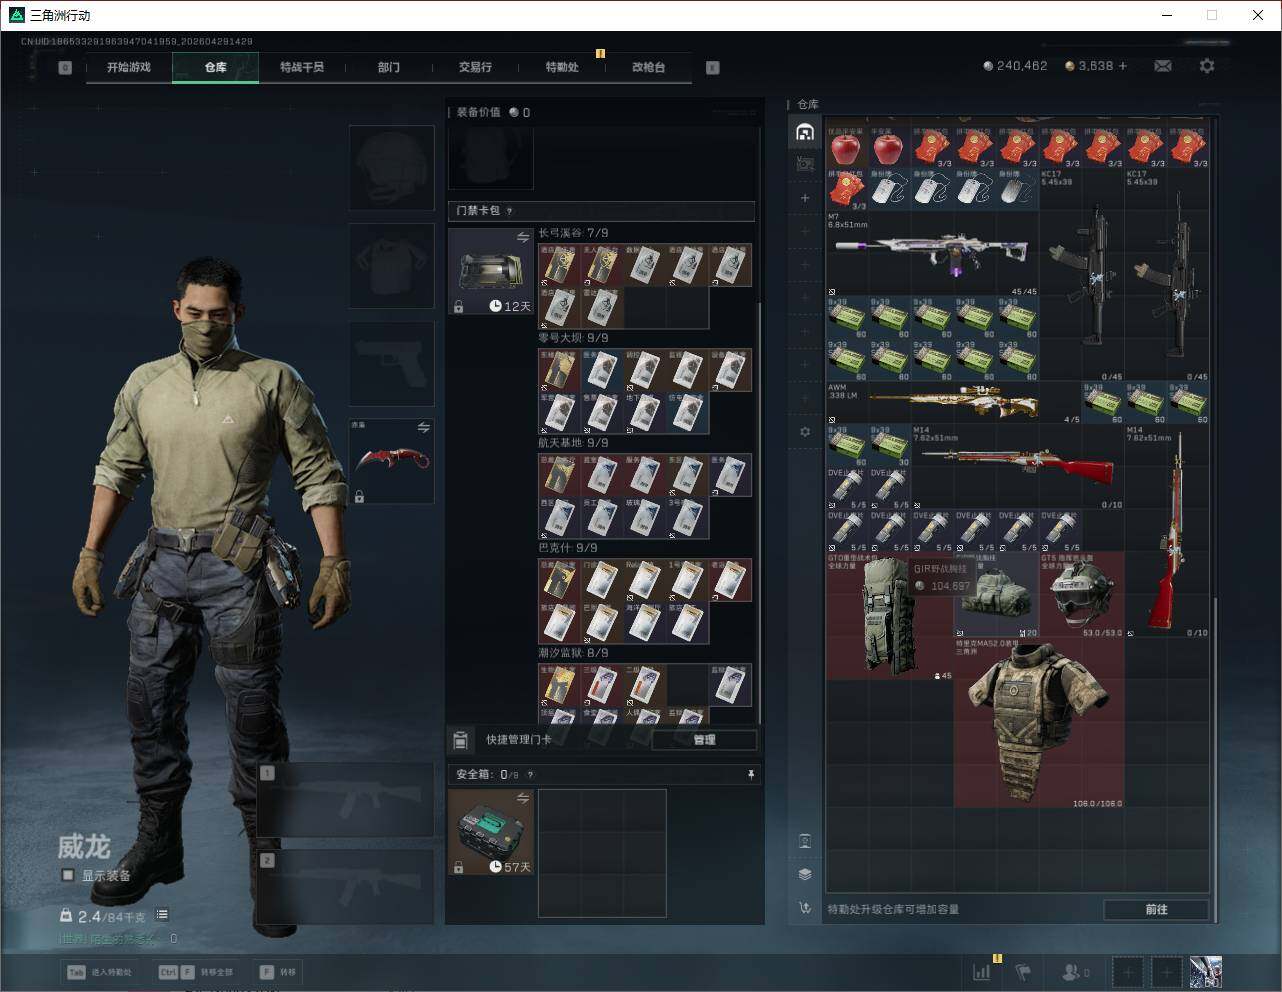Image resolution: width=1282 pixels, height=992 pixels.
Task: Select the red apple in first warehouse cell
Action: click(x=847, y=148)
